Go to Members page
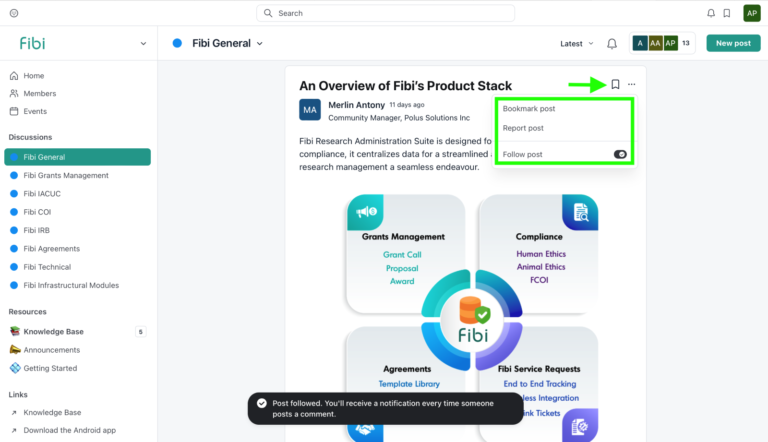 click(40, 93)
